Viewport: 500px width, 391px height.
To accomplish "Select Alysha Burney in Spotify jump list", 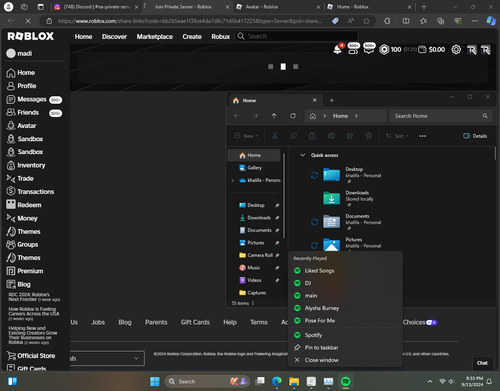I will (x=345, y=308).
